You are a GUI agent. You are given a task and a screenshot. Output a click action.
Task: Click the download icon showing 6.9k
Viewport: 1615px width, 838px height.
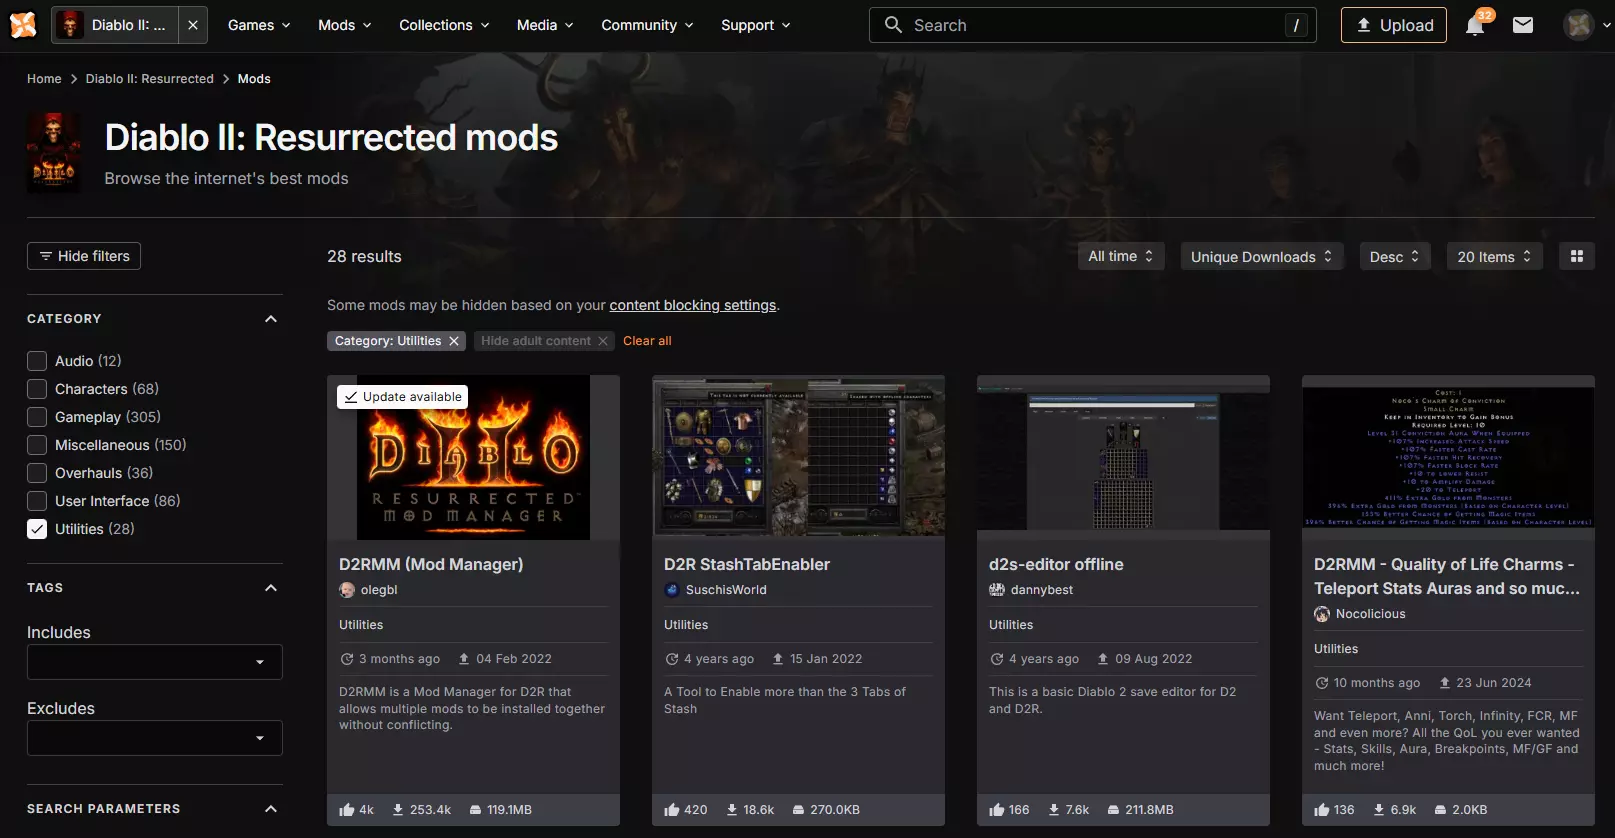tap(1379, 810)
